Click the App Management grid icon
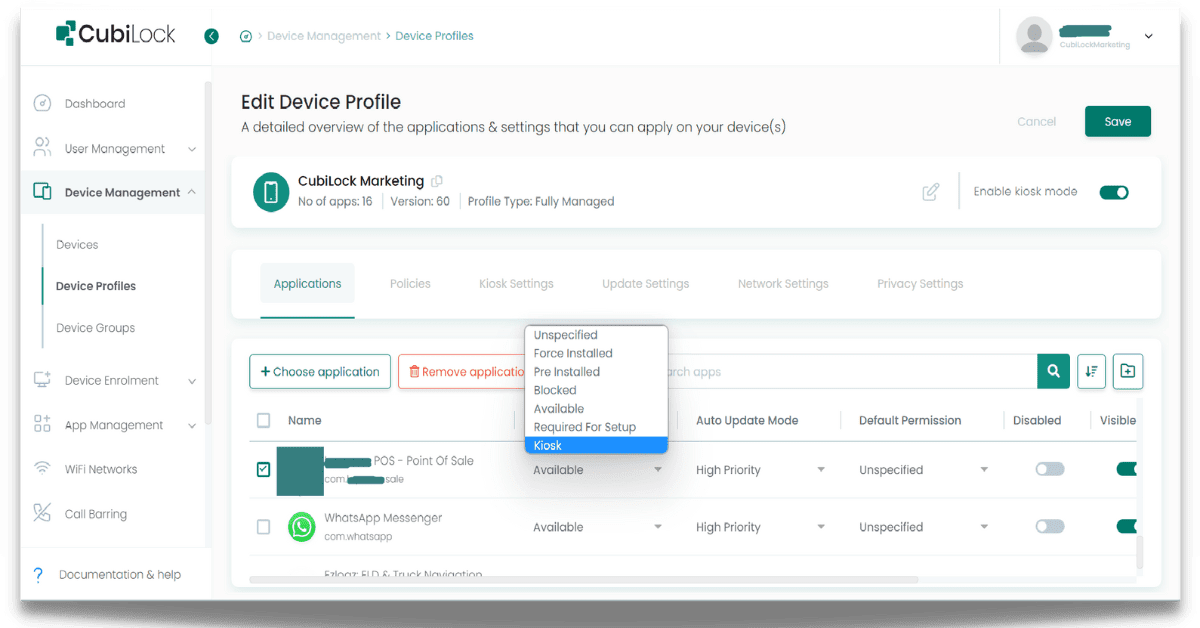This screenshot has width=1200, height=628. tap(42, 424)
